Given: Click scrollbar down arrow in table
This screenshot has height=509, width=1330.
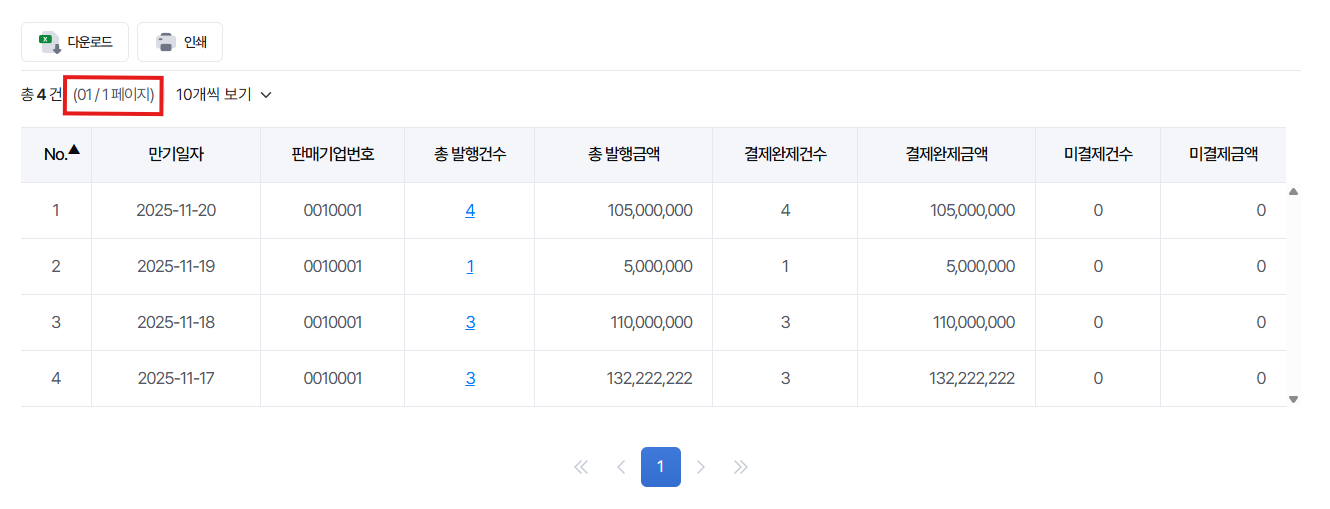Looking at the screenshot, I should tap(1293, 399).
